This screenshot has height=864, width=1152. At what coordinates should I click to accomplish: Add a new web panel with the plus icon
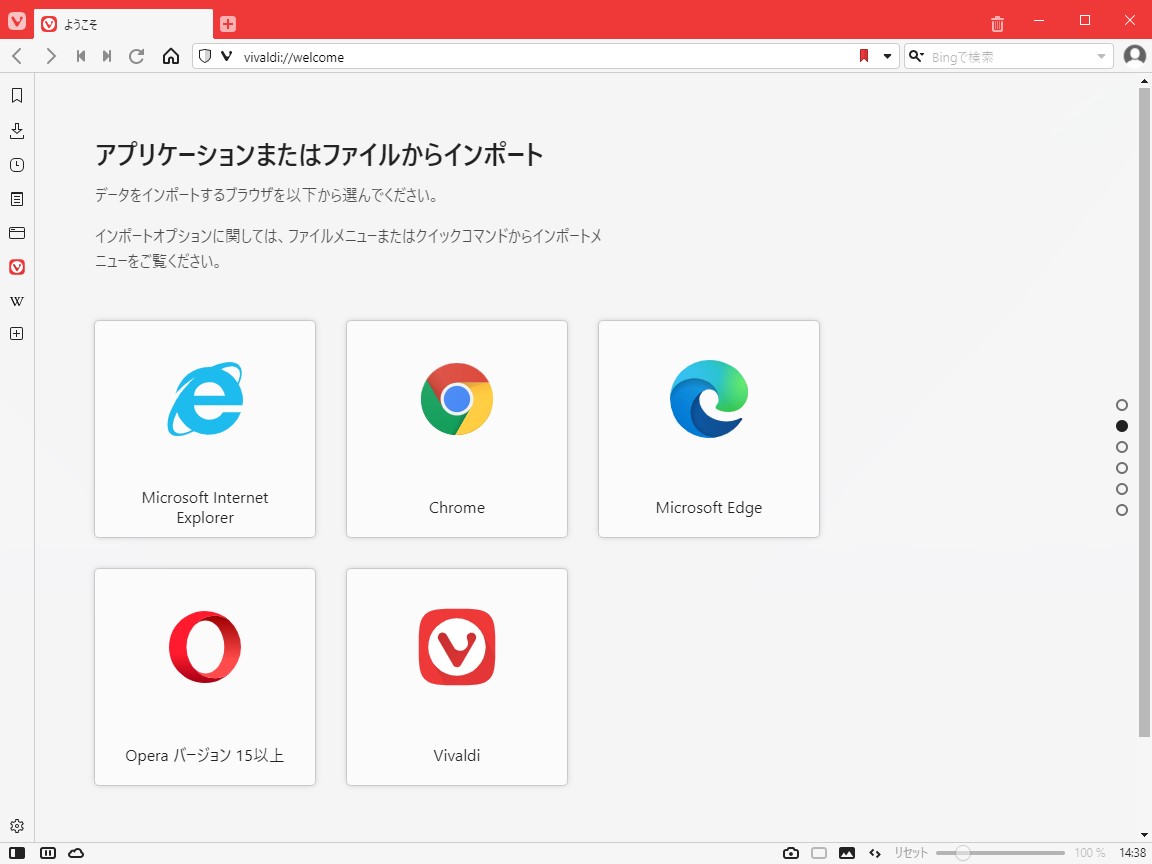pyautogui.click(x=16, y=333)
